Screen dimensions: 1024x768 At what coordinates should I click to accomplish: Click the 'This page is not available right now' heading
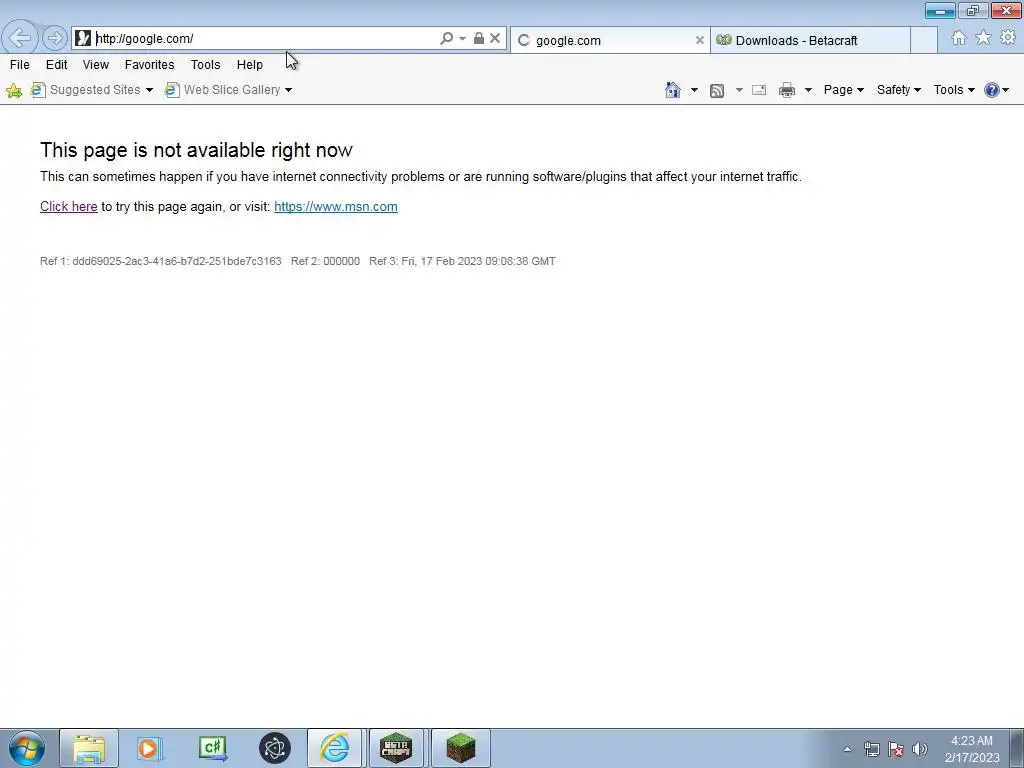(196, 150)
